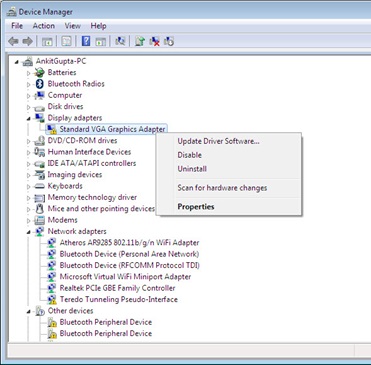Open the View menu
The image size is (371, 365).
click(73, 26)
